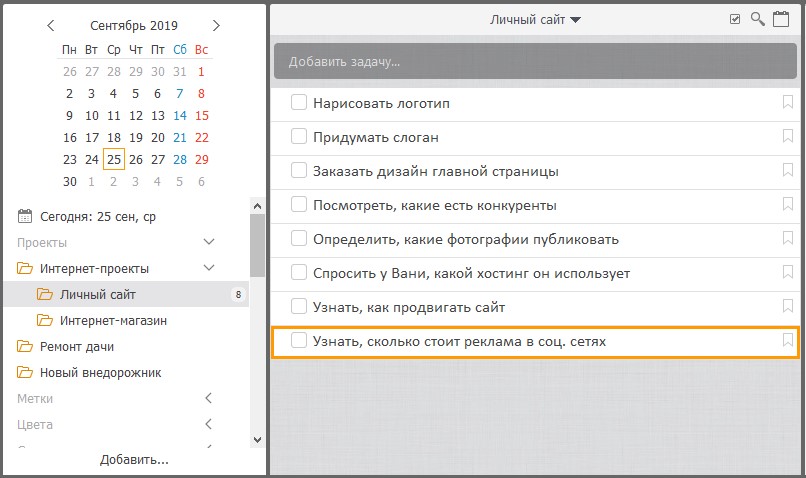The width and height of the screenshot is (806, 478).
Task: Bookmark the 'Посмотреть, какие есть конкуренты' task
Action: [787, 204]
